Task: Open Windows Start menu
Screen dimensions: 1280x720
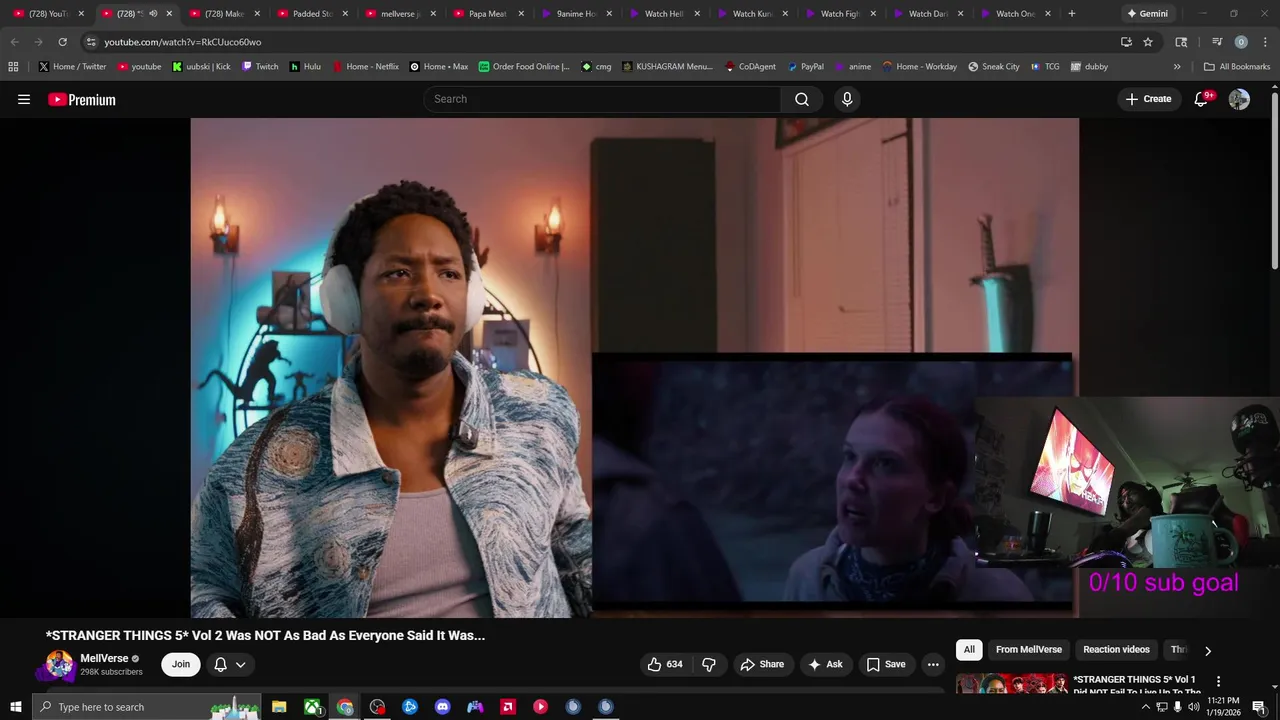Action: 15,707
